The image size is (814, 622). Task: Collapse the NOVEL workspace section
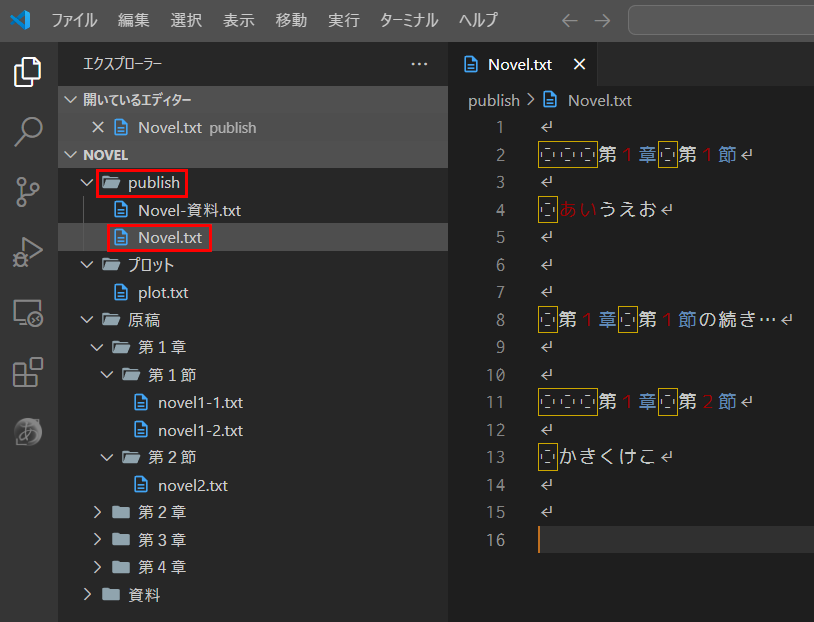(x=71, y=155)
